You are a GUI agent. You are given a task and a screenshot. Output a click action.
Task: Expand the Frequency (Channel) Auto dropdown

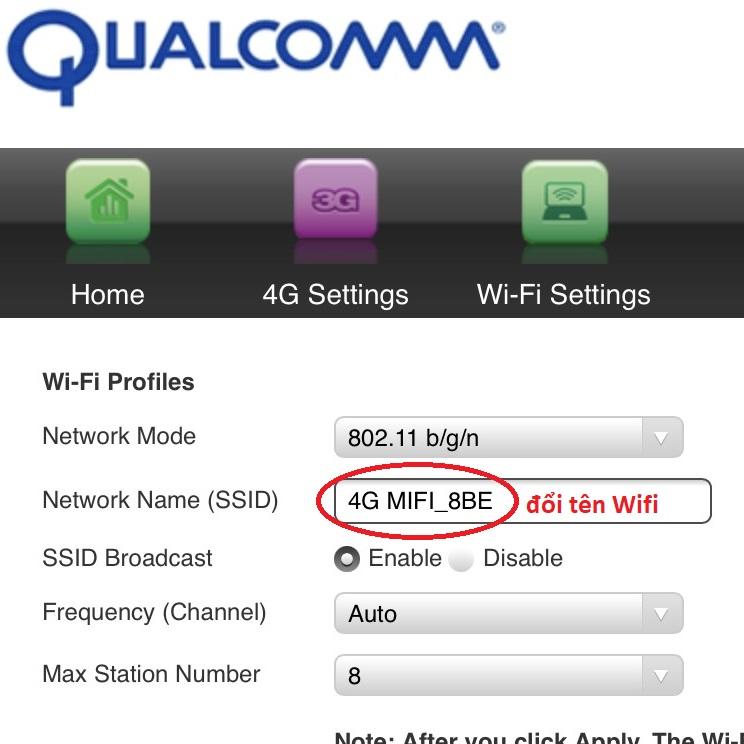pyautogui.click(x=509, y=613)
